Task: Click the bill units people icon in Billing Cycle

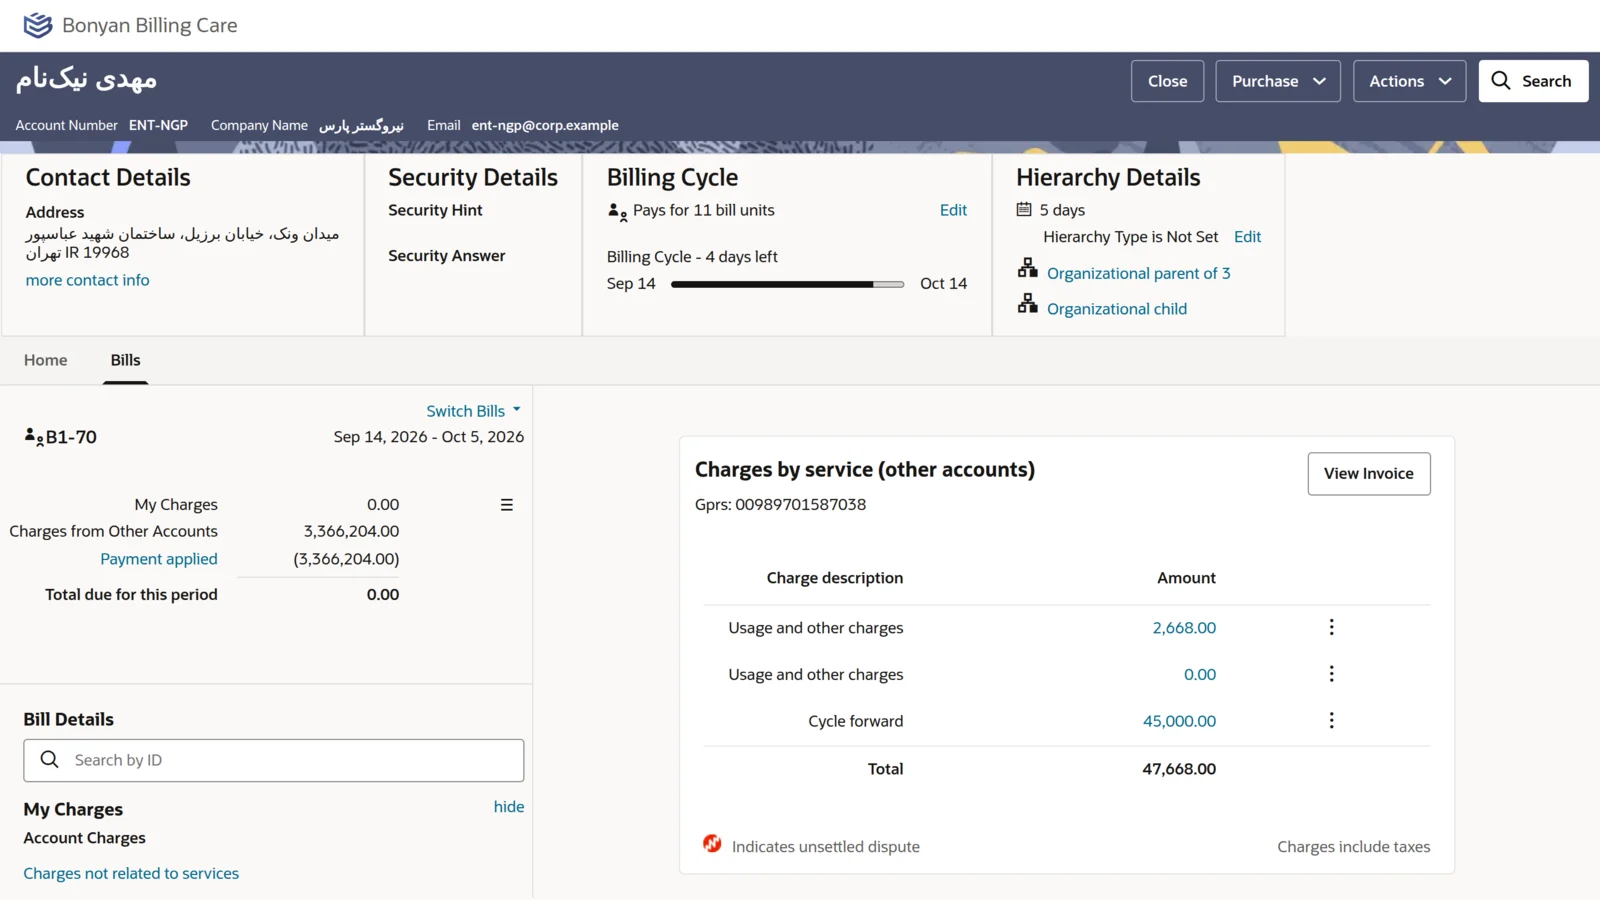Action: point(617,211)
